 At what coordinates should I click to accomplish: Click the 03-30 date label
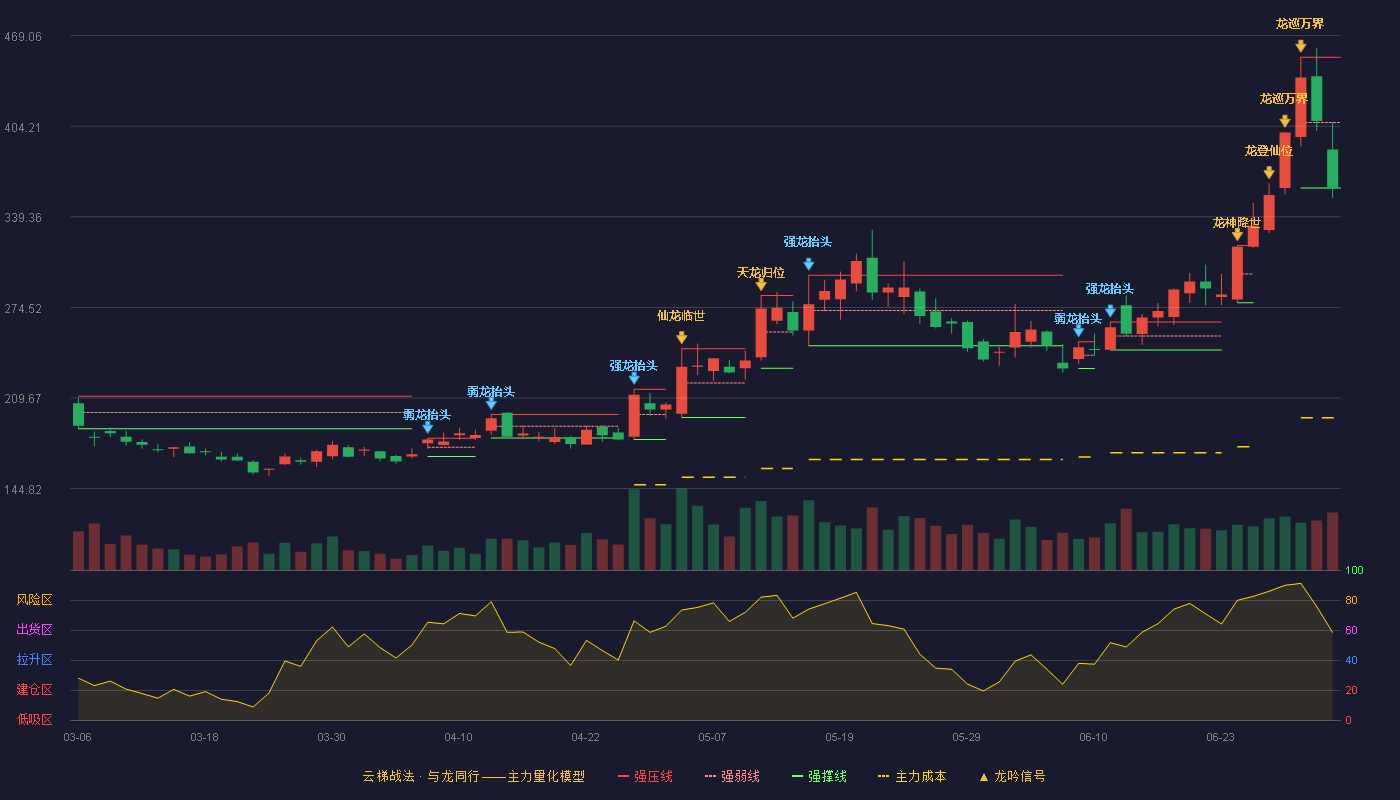point(331,737)
